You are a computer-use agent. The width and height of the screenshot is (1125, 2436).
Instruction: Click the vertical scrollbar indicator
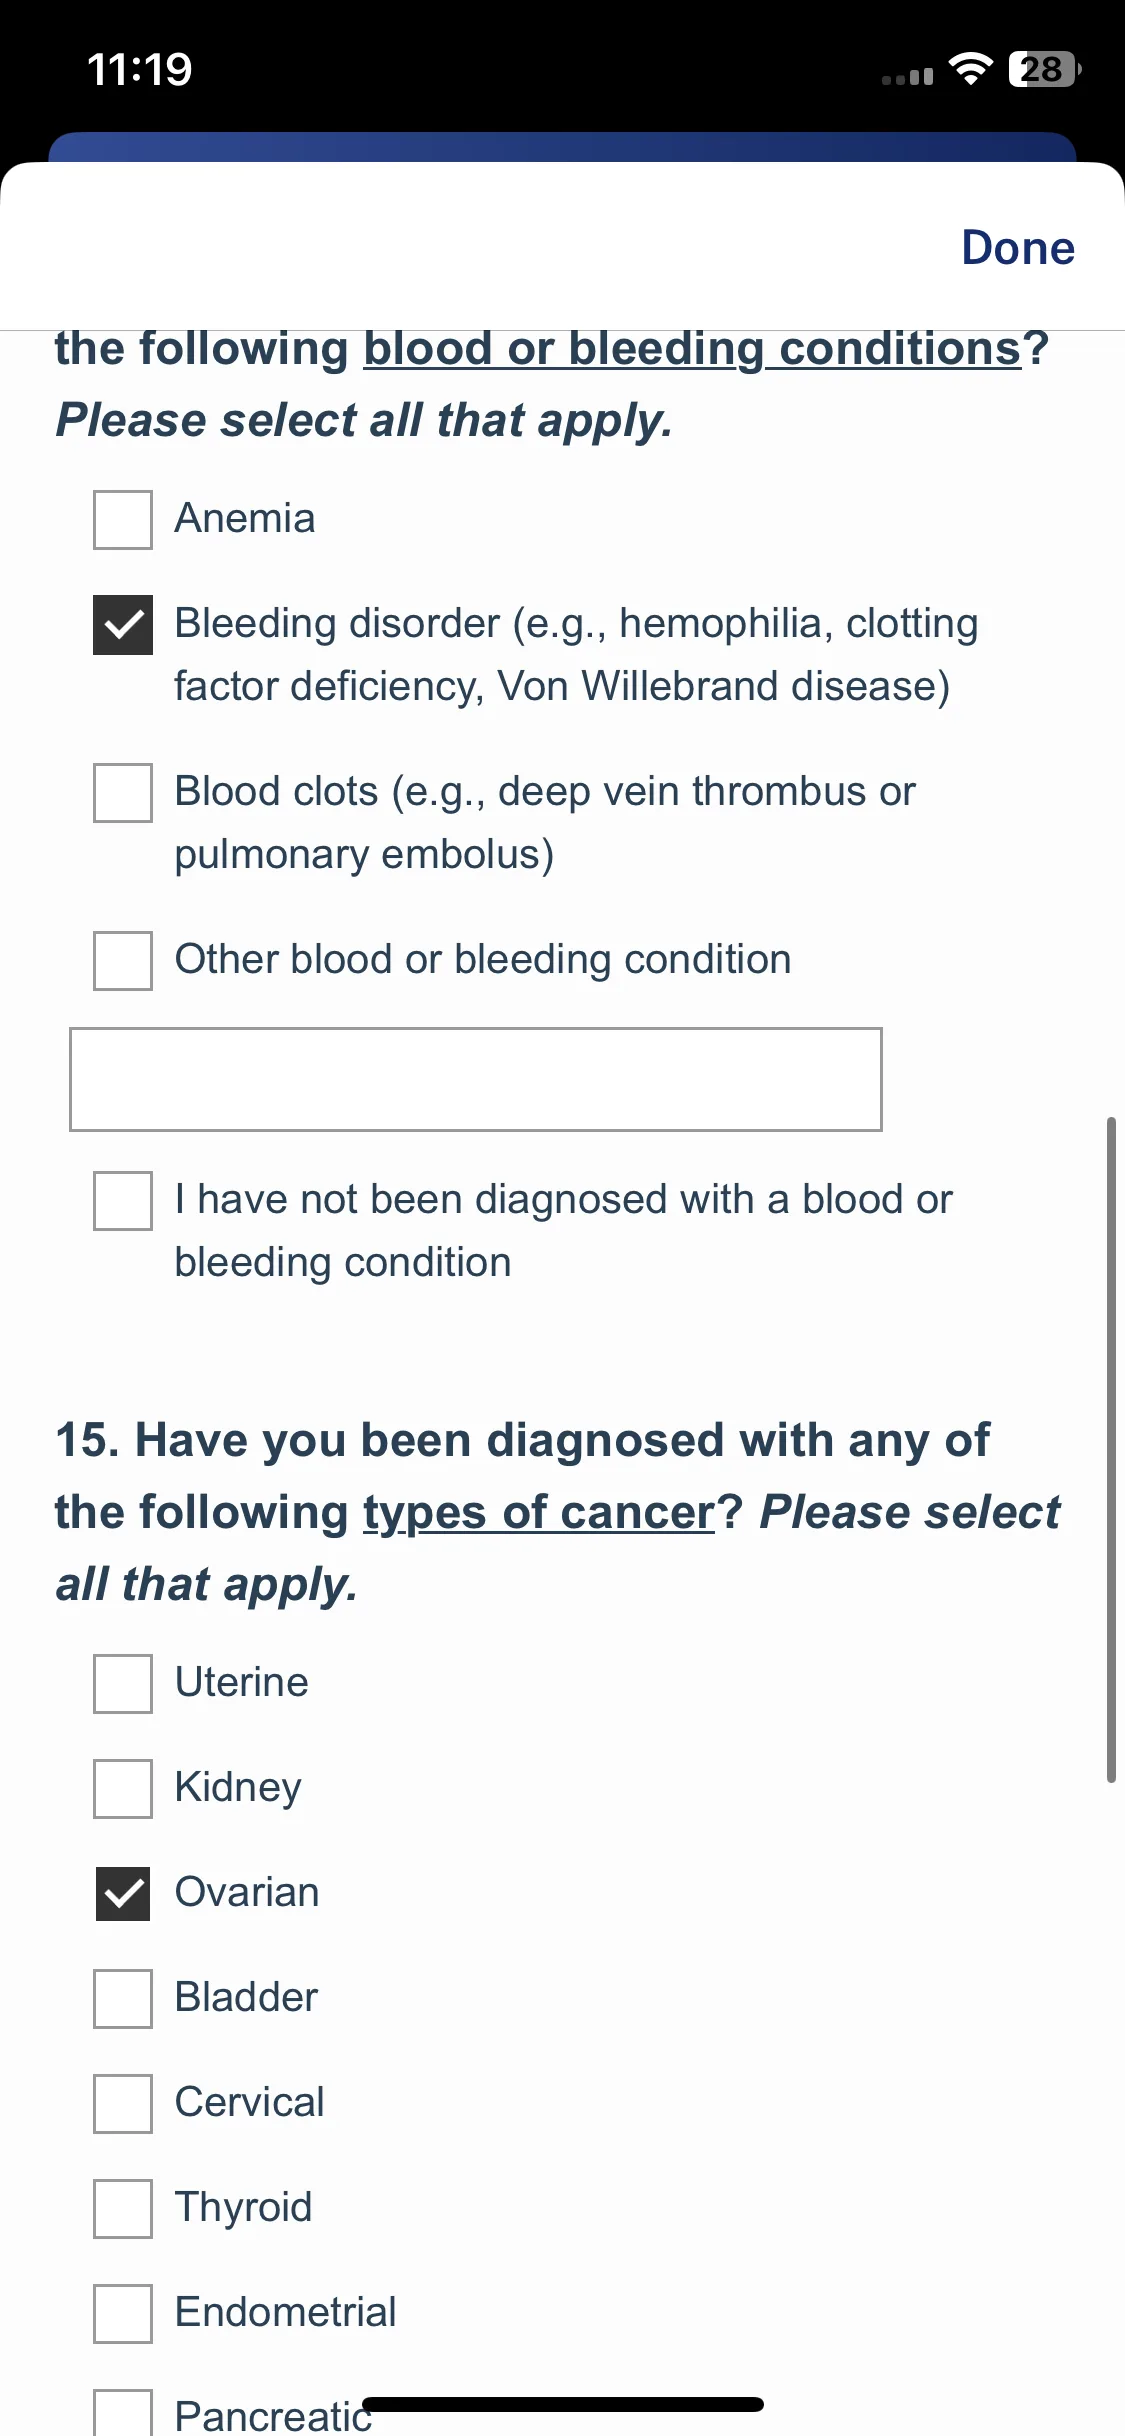click(x=1110, y=1450)
